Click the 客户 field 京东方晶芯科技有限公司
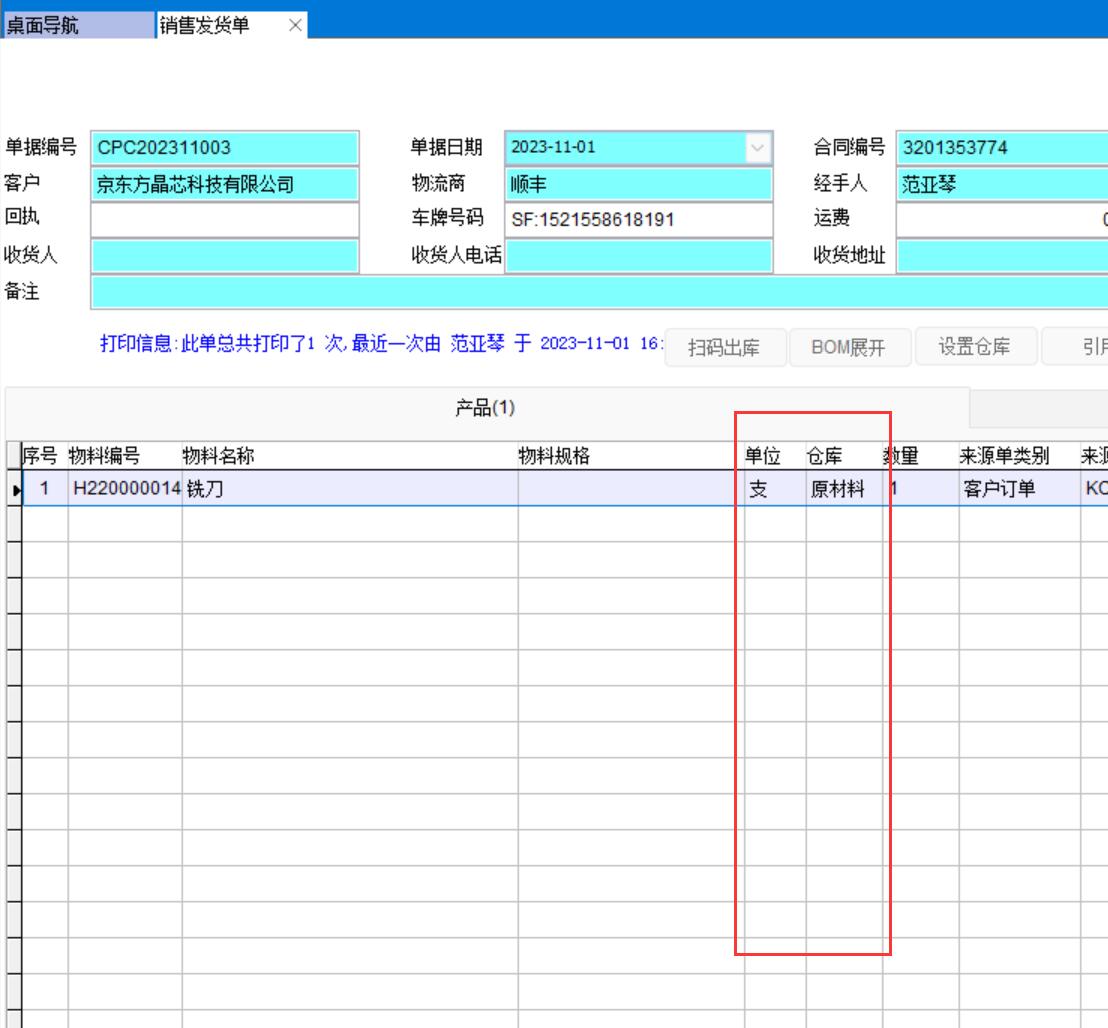The width and height of the screenshot is (1108, 1028). click(x=224, y=184)
